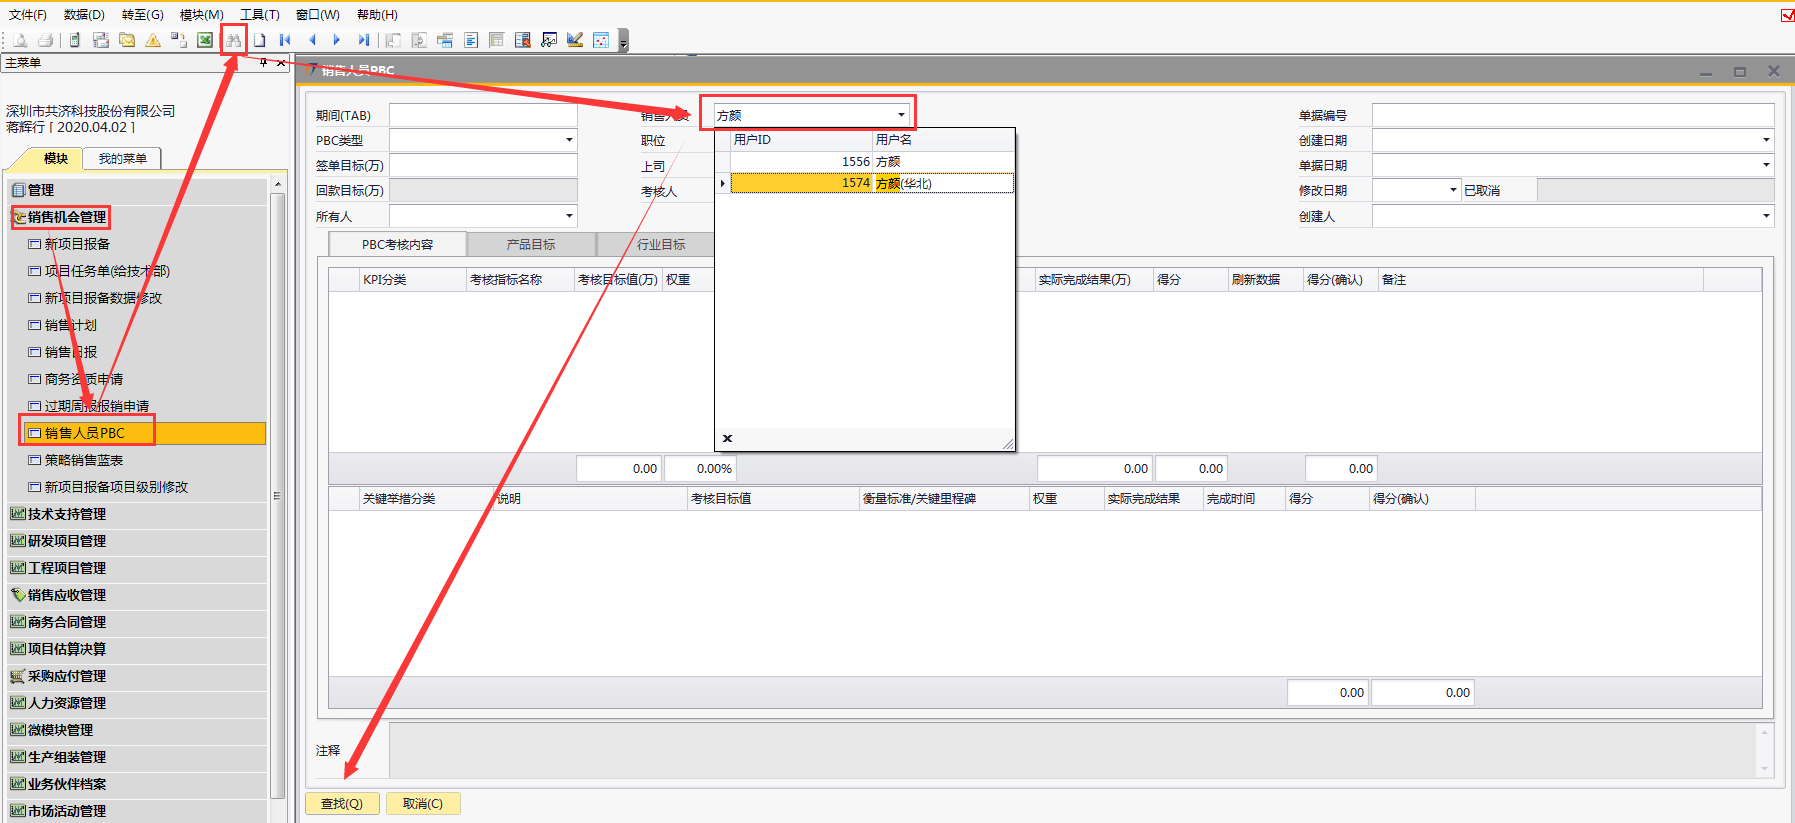Switch to the 产品目标 tab
Viewport: 1795px width, 823px height.
coord(530,244)
